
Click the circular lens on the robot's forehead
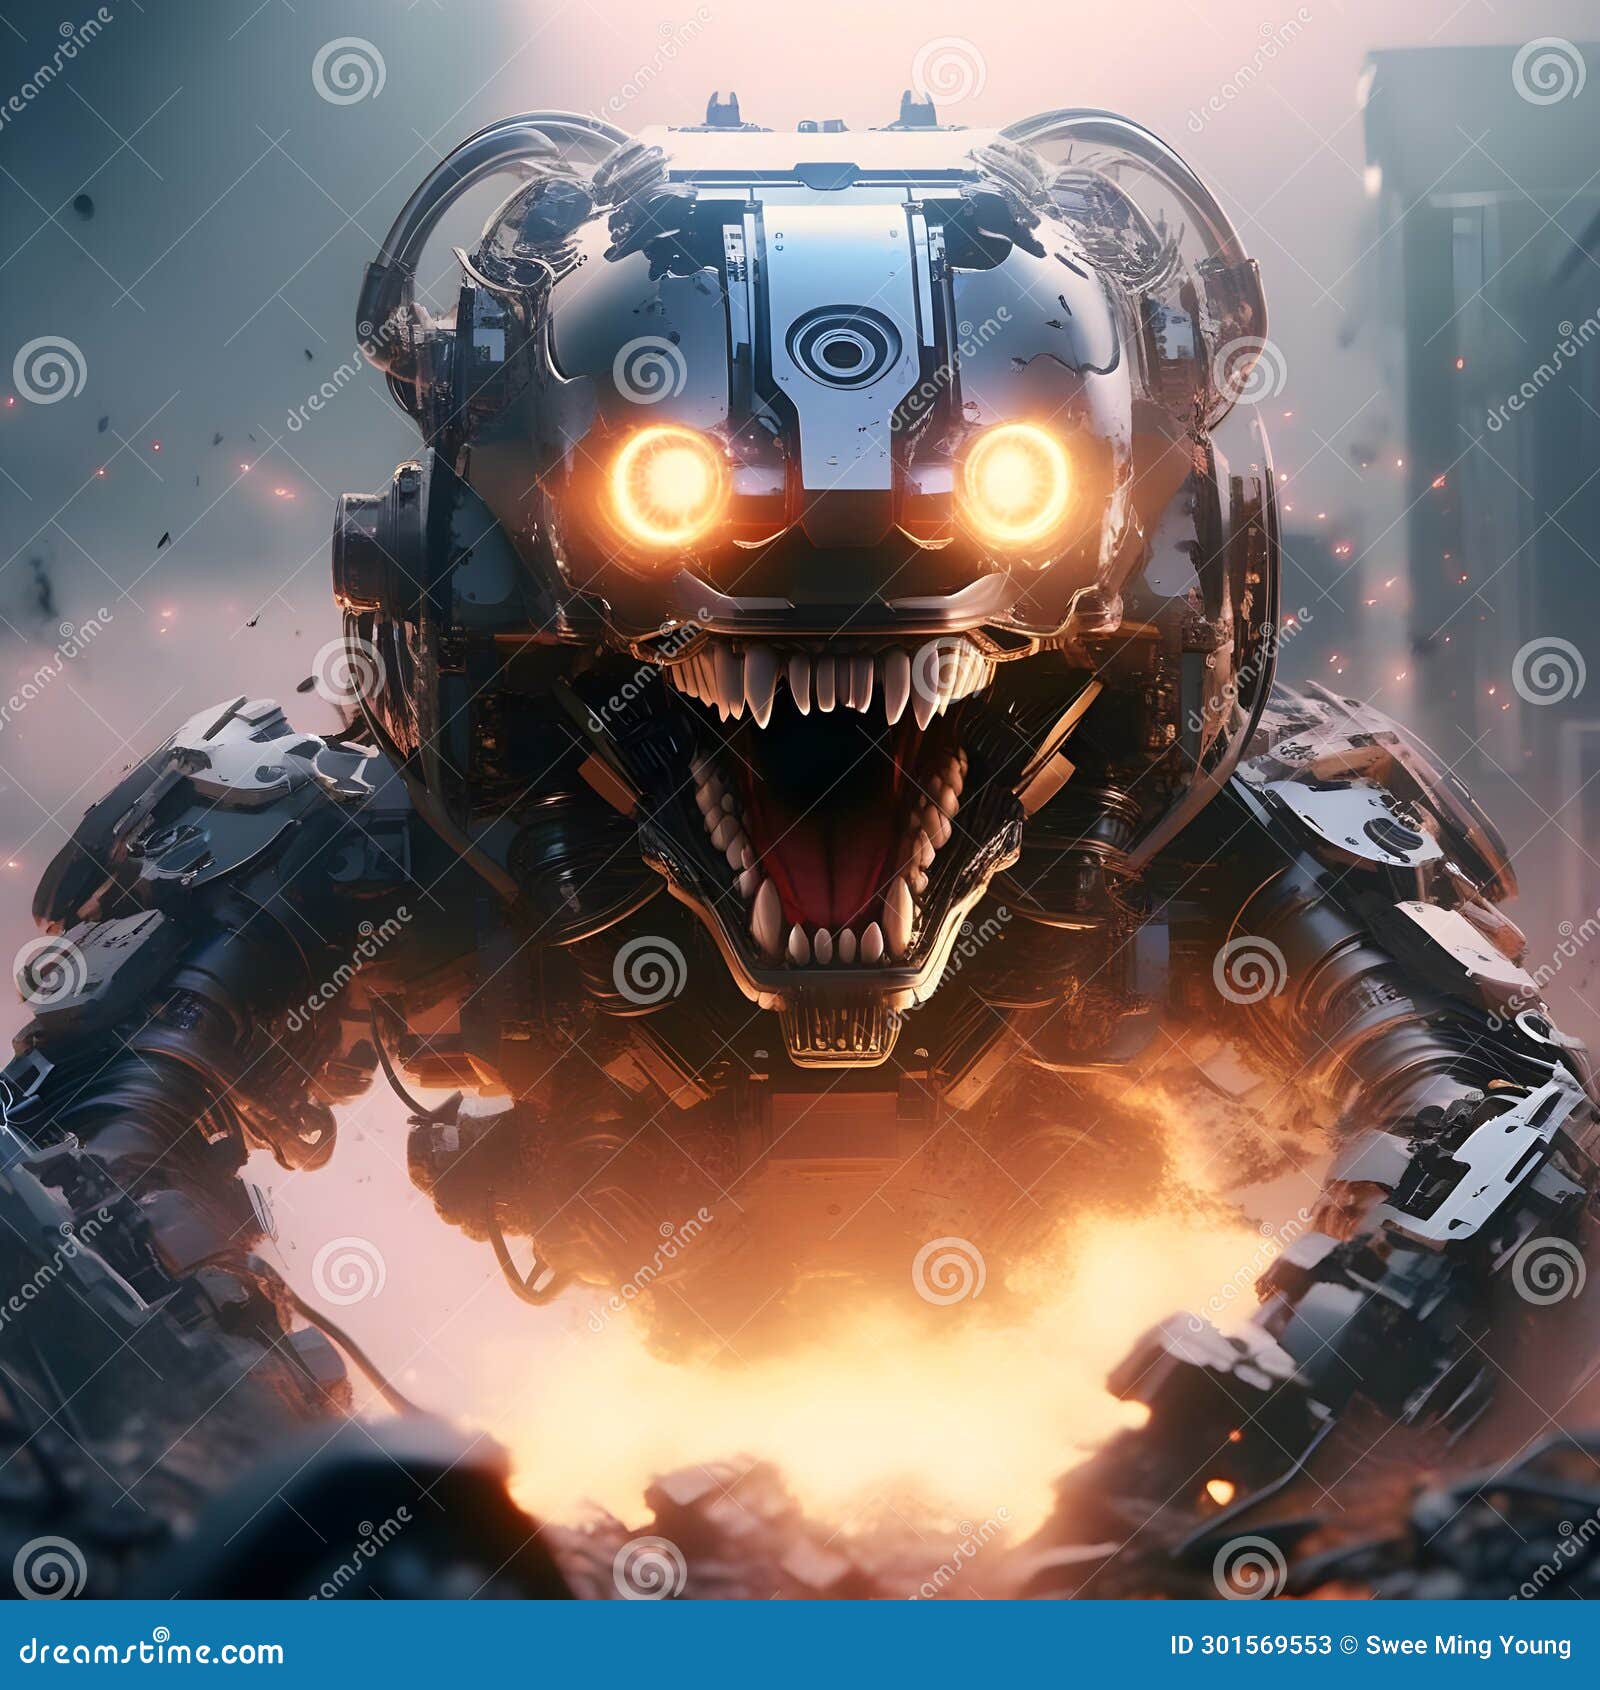[x=845, y=350]
